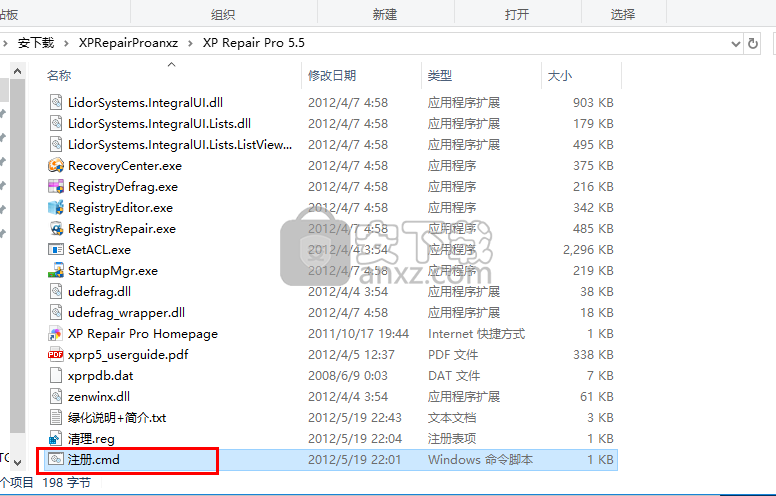Click the XP Repair Pro Homepage shortcut icon
The width and height of the screenshot is (776, 496).
click(x=56, y=334)
